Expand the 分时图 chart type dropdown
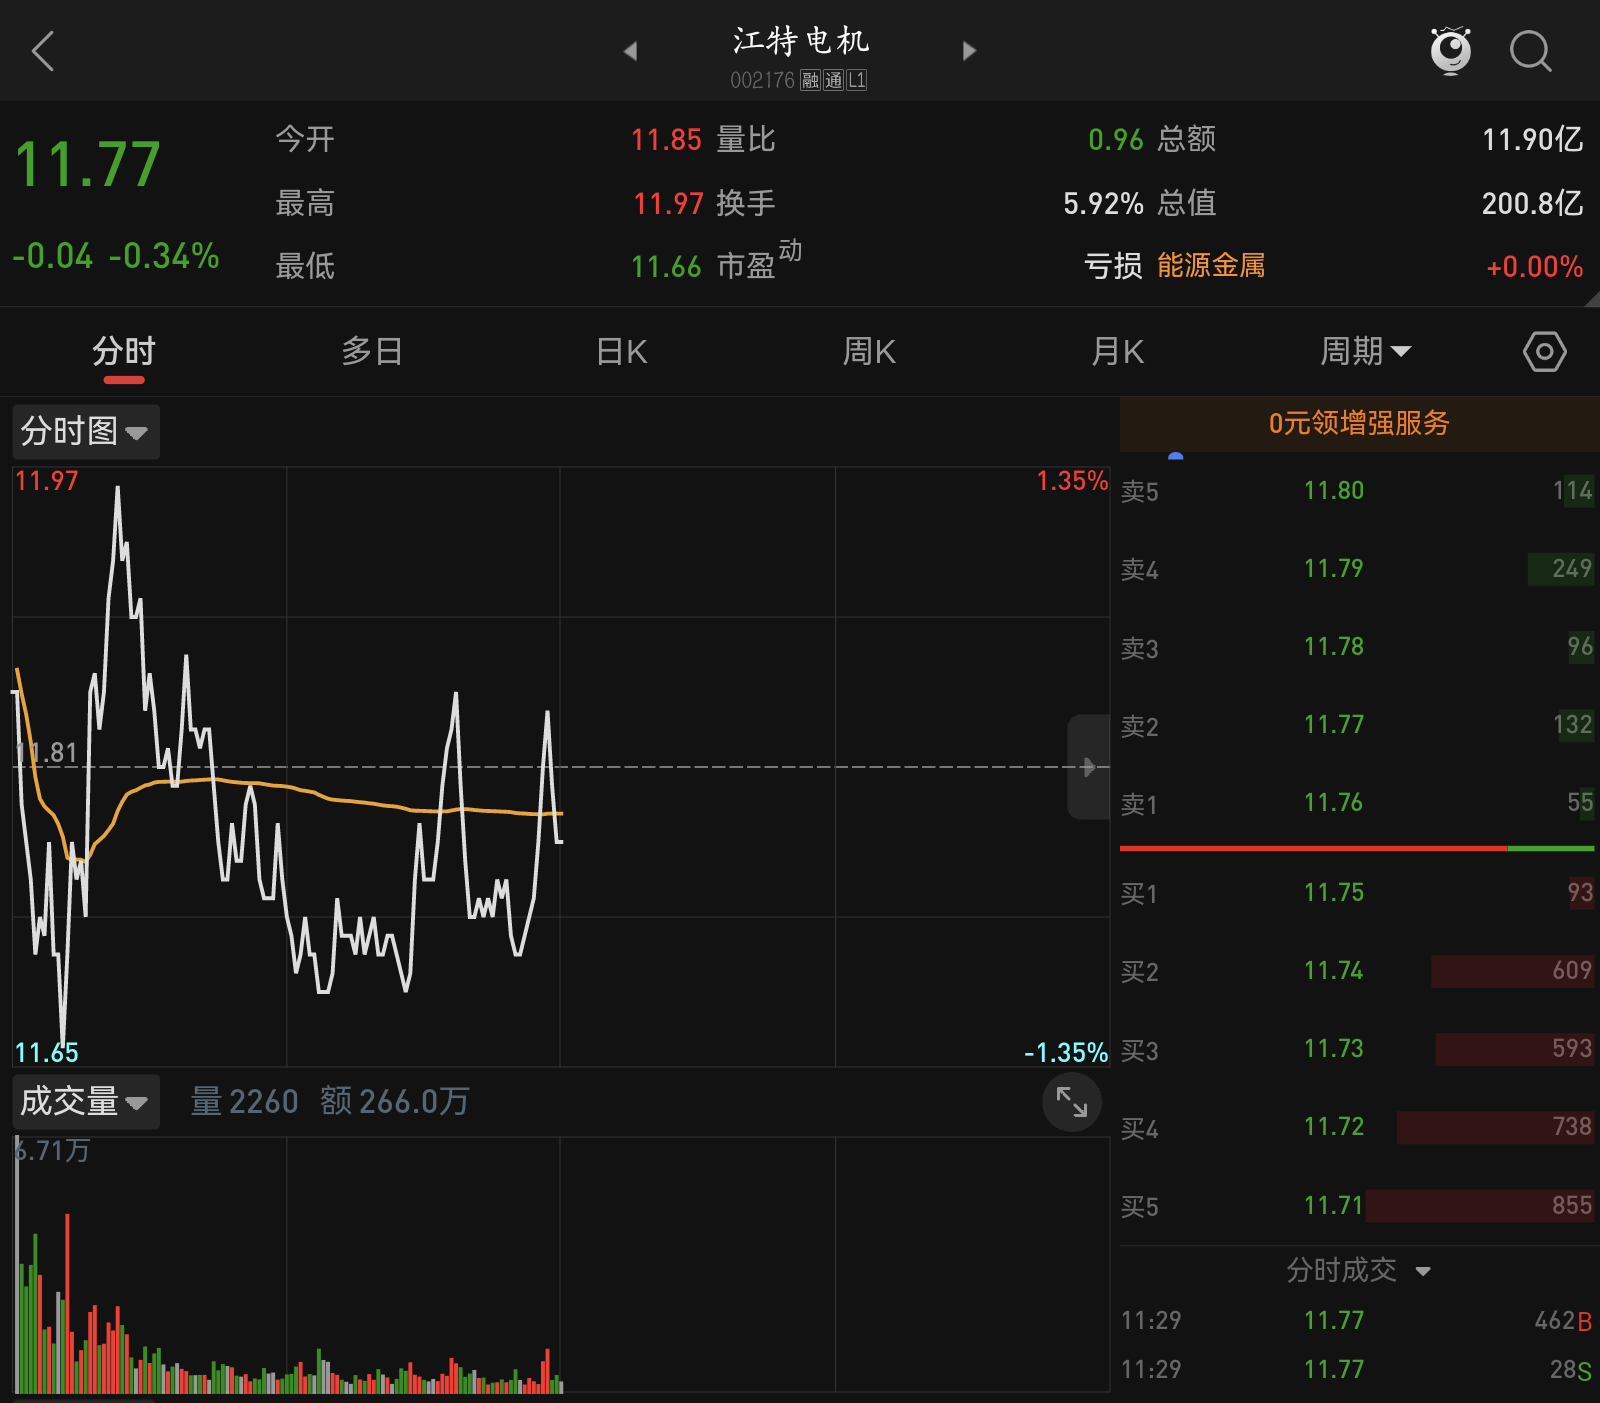 pos(85,432)
